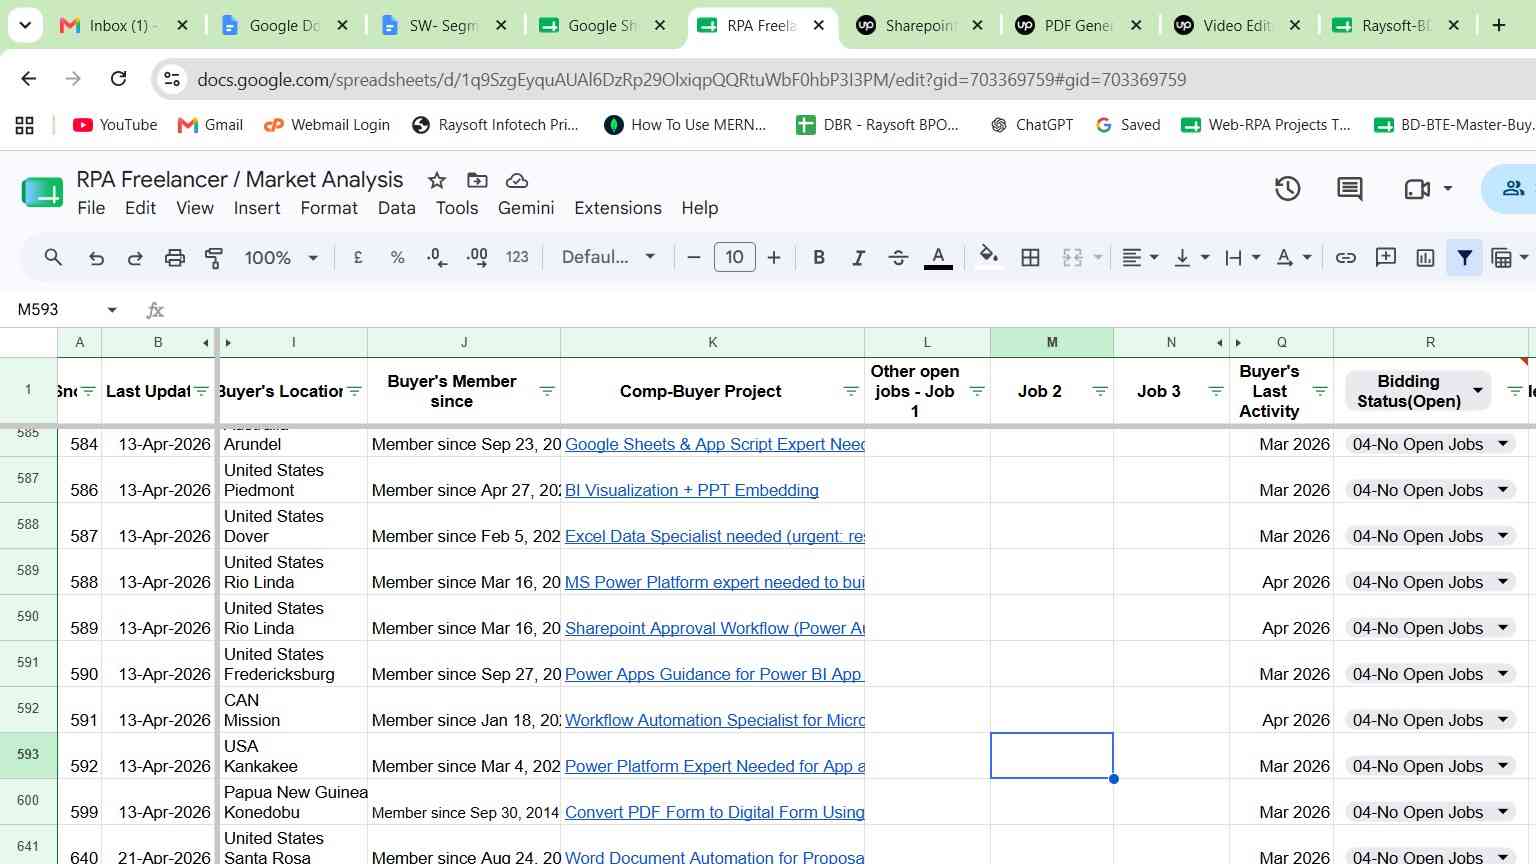Open the Extensions menu
This screenshot has width=1536, height=864.
(618, 208)
